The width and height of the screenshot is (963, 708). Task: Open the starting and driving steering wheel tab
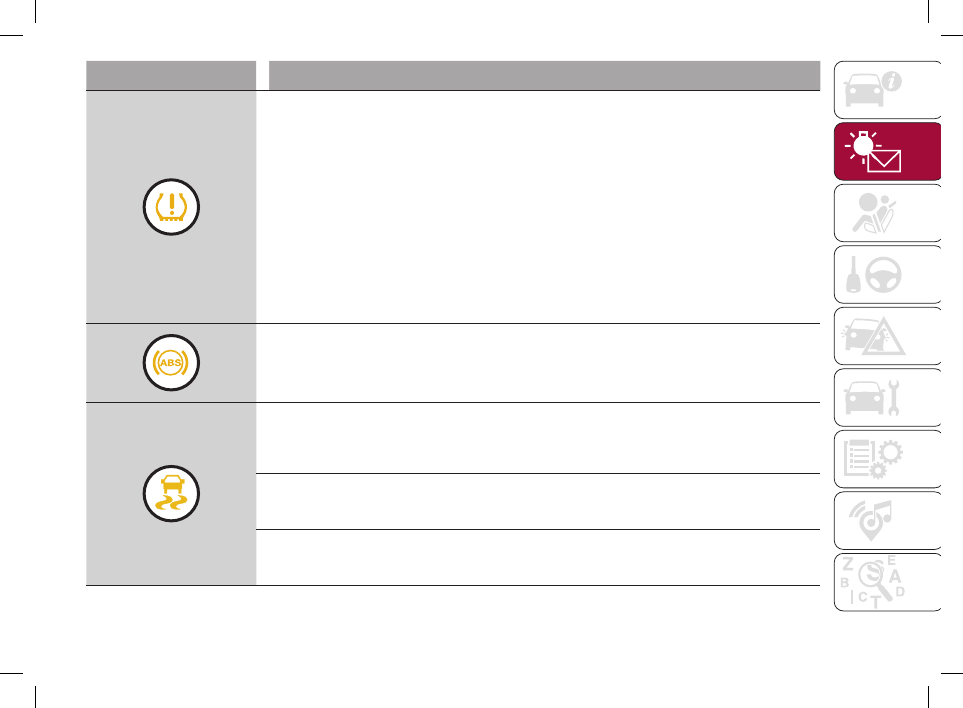tap(887, 274)
